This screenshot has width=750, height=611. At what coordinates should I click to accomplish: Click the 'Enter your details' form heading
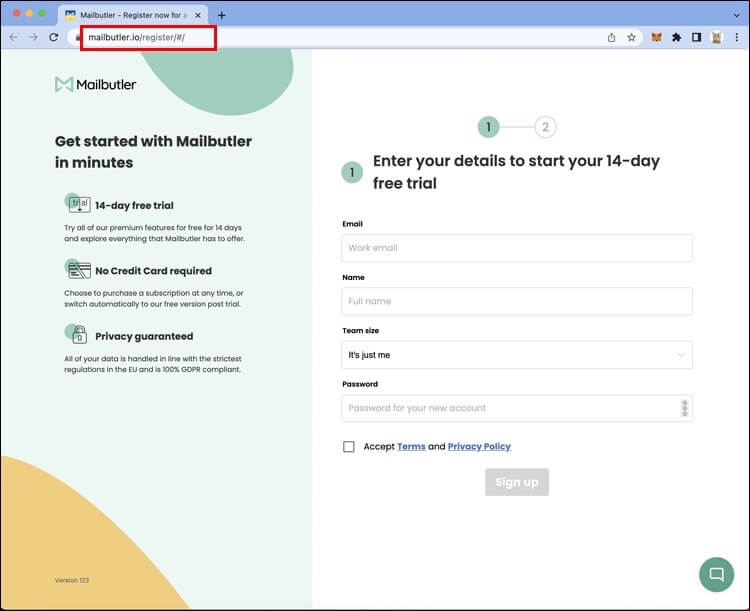[x=517, y=172]
